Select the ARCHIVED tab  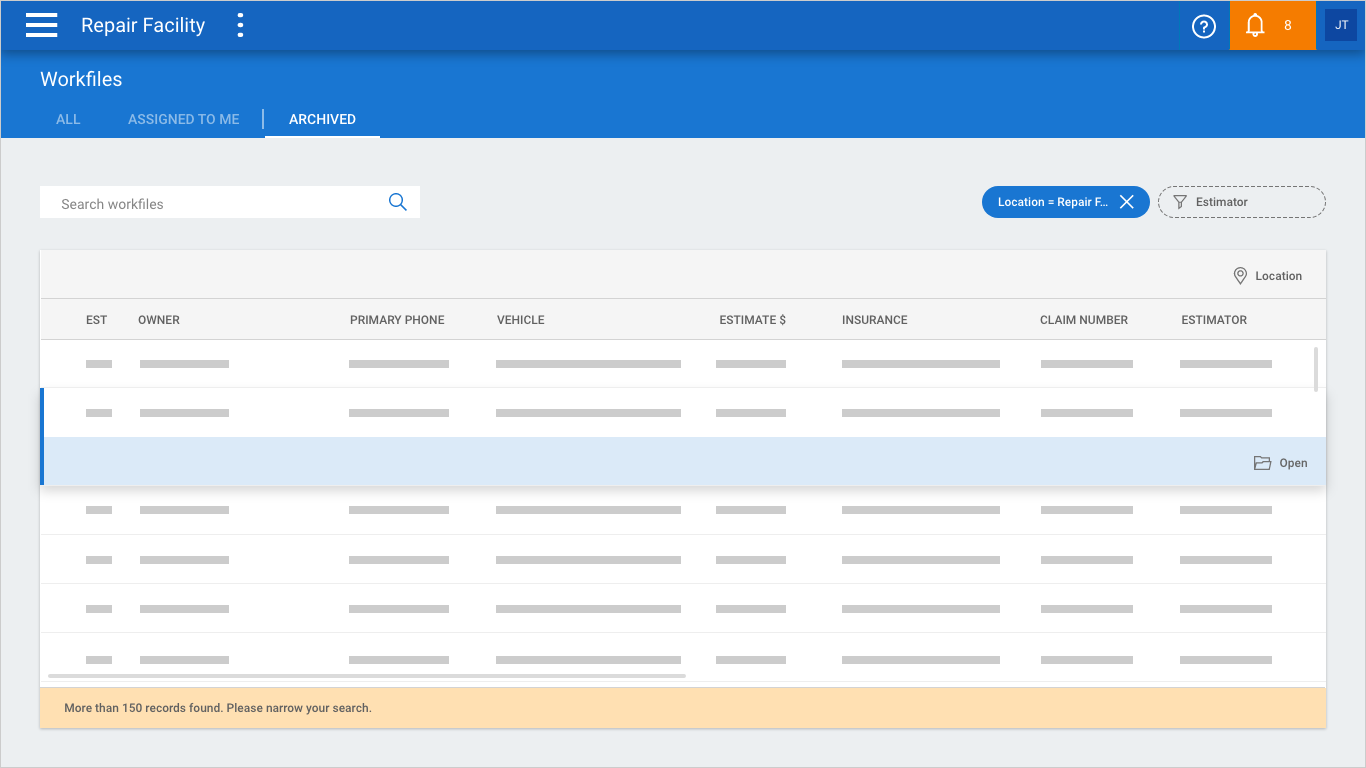click(322, 119)
